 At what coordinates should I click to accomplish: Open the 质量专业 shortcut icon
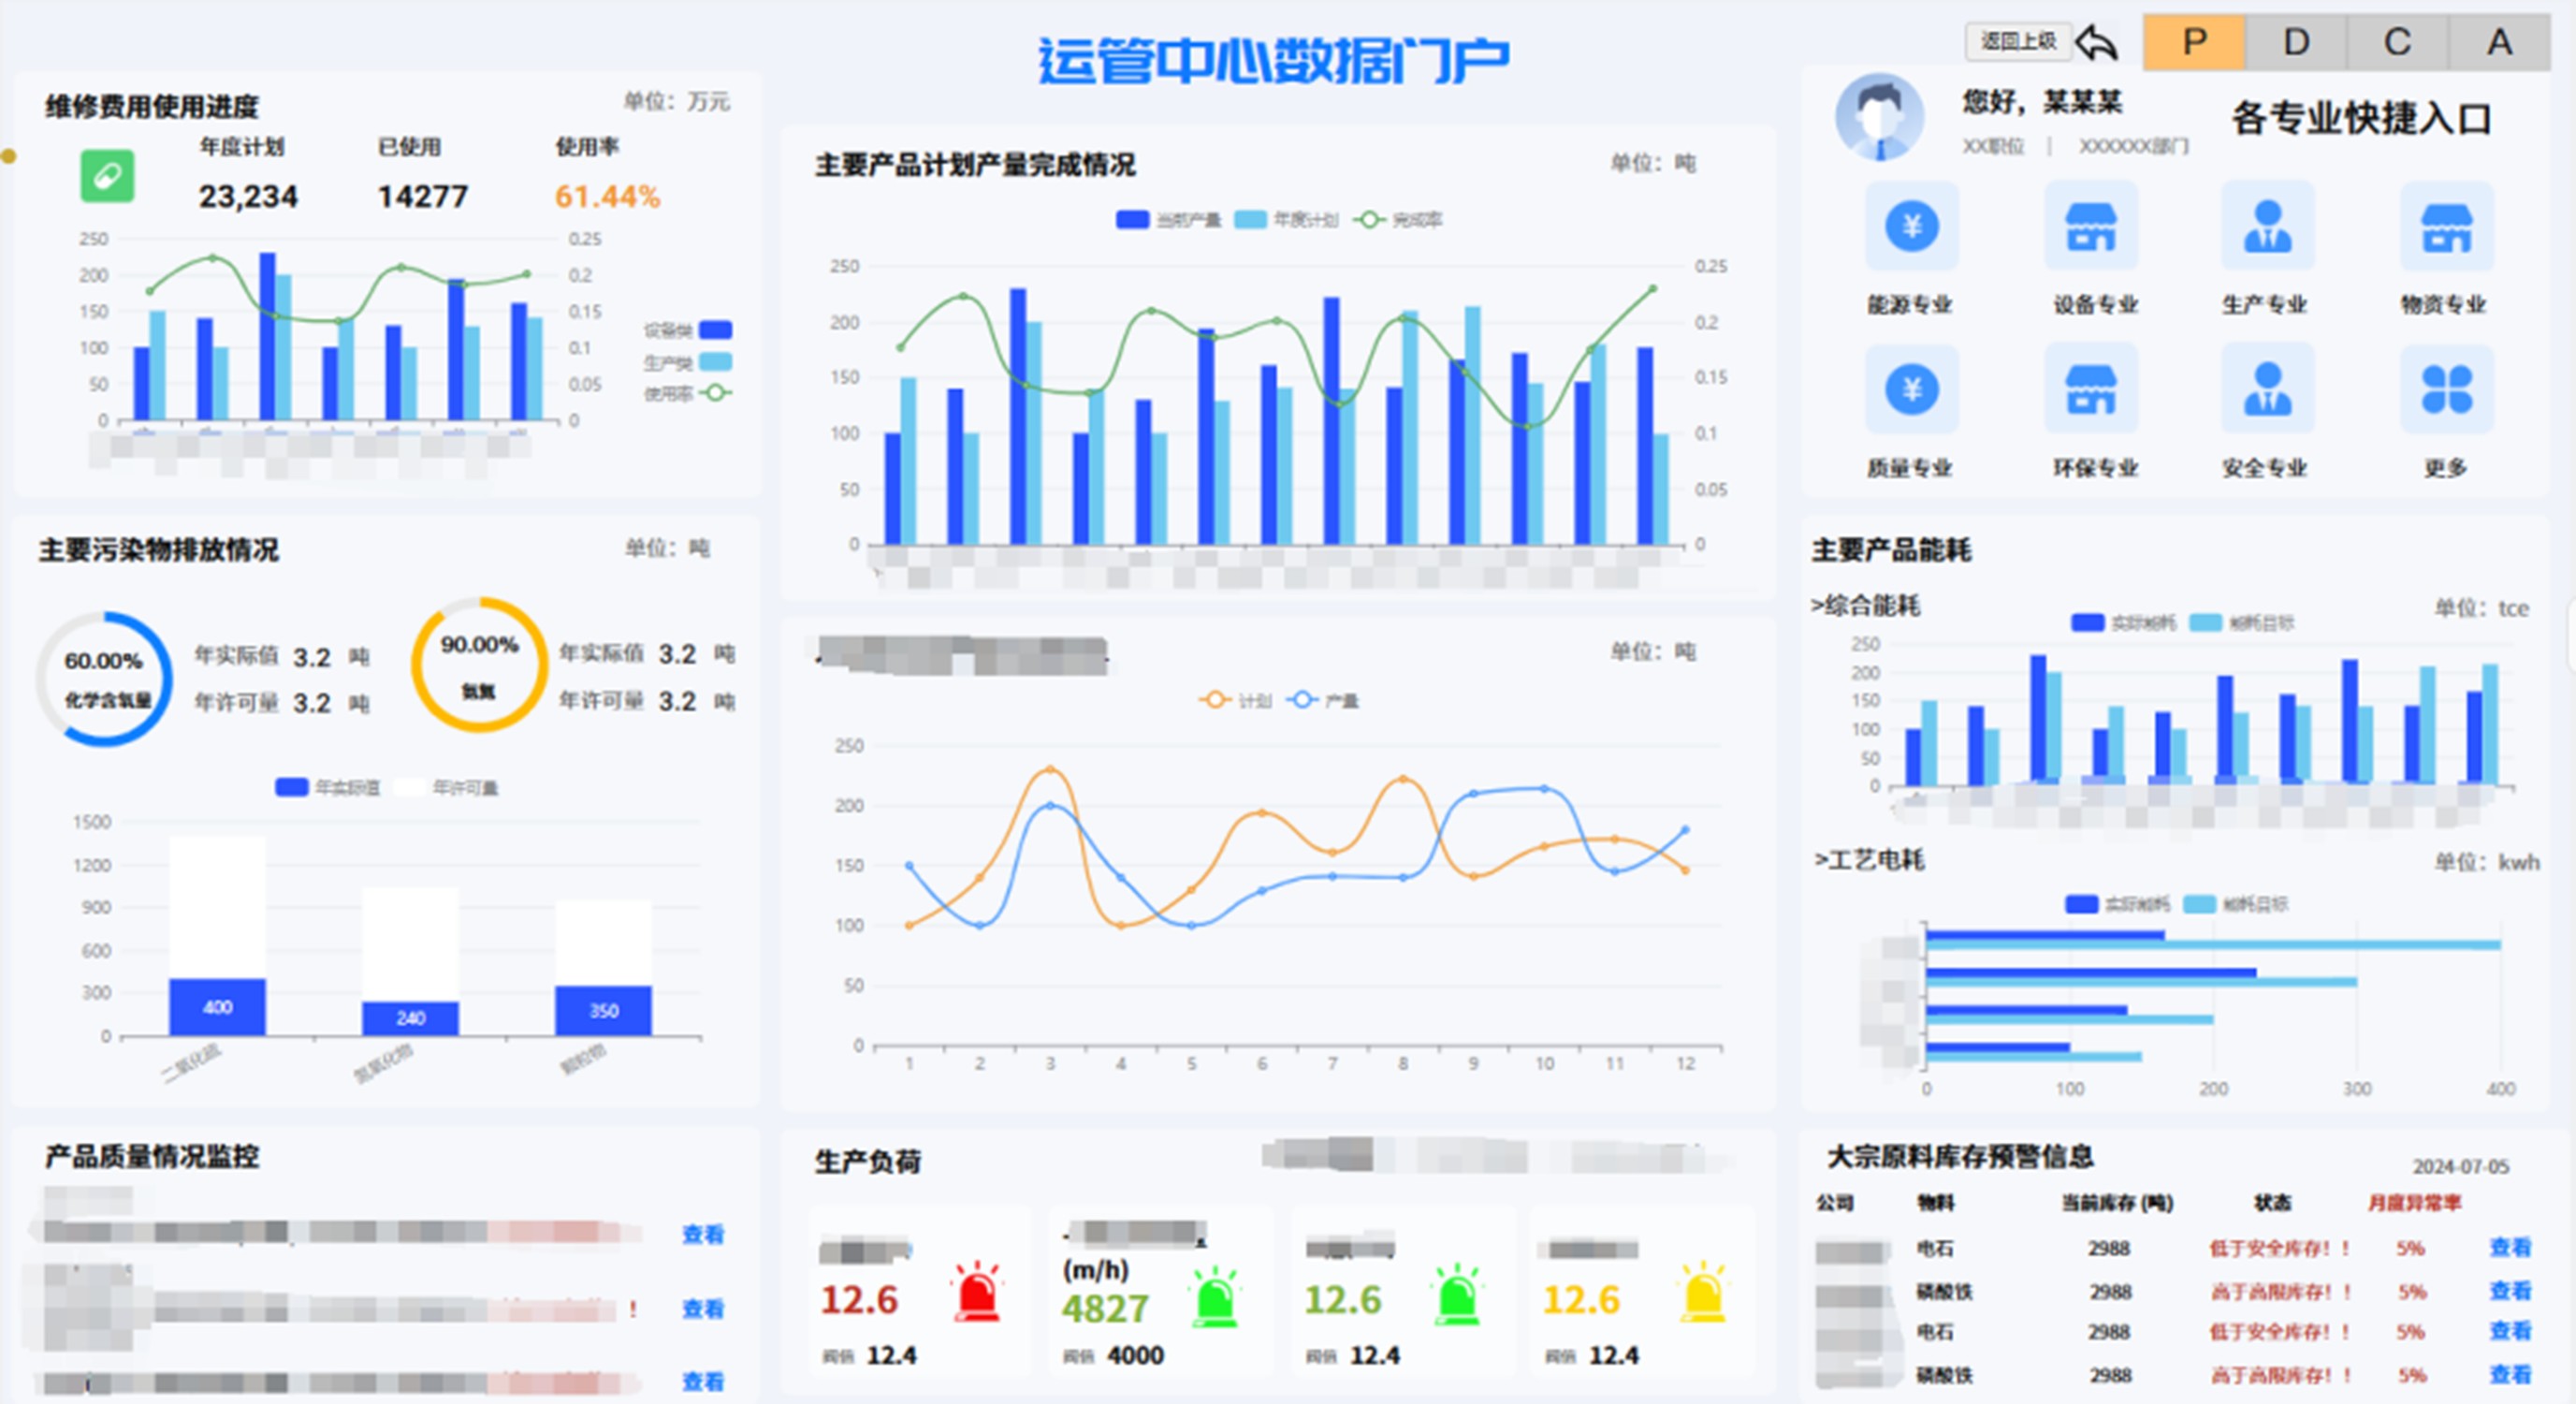[x=1911, y=390]
